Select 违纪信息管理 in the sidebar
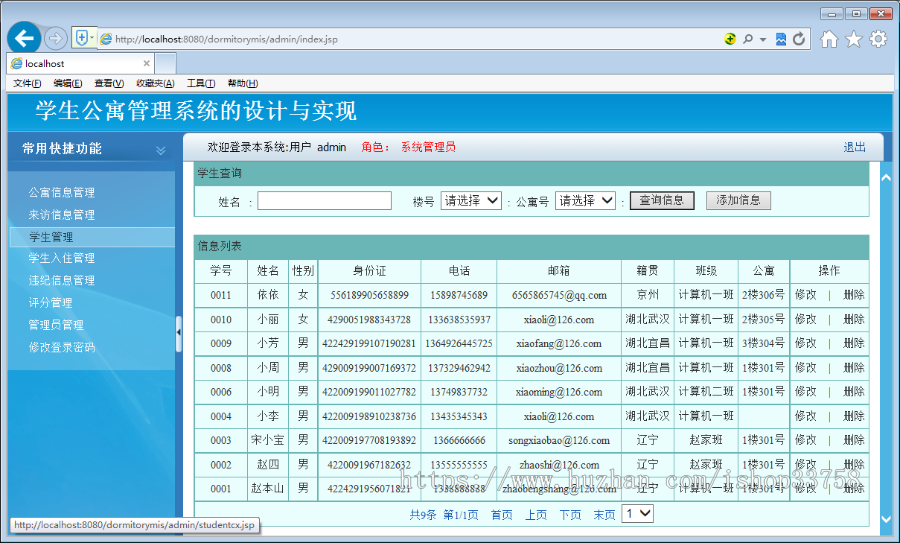Screen dimensions: 900x543 coord(61,281)
